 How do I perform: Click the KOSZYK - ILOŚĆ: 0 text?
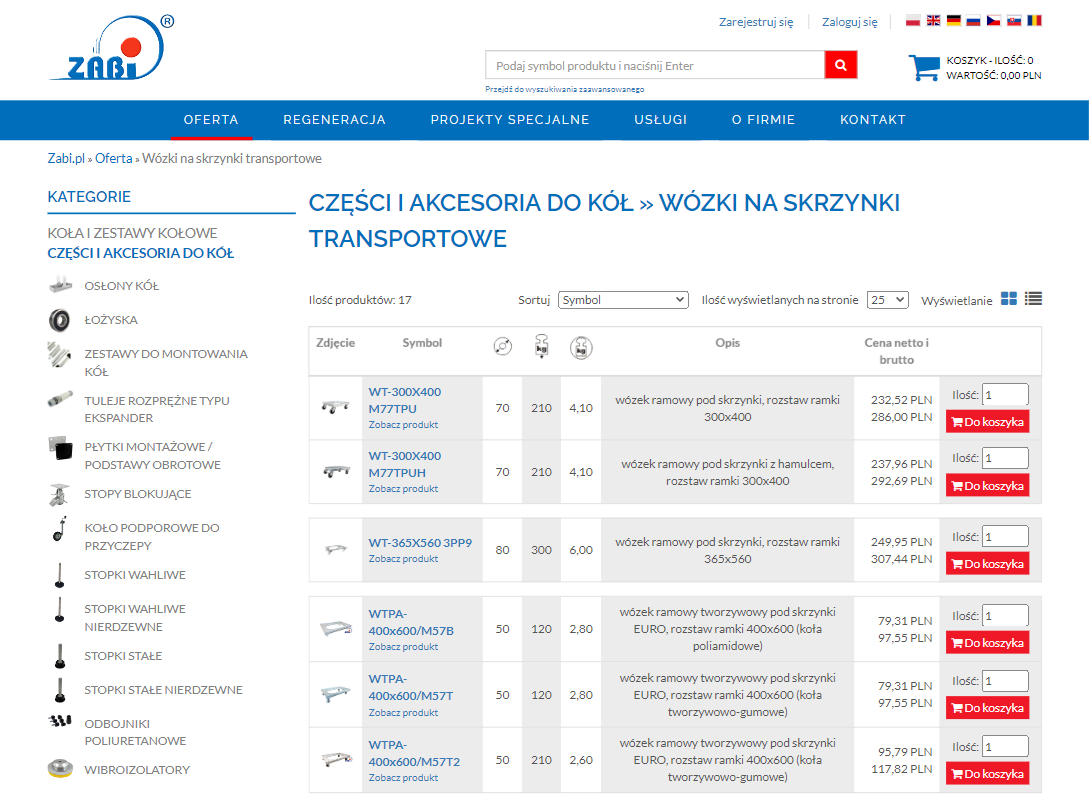tap(990, 60)
